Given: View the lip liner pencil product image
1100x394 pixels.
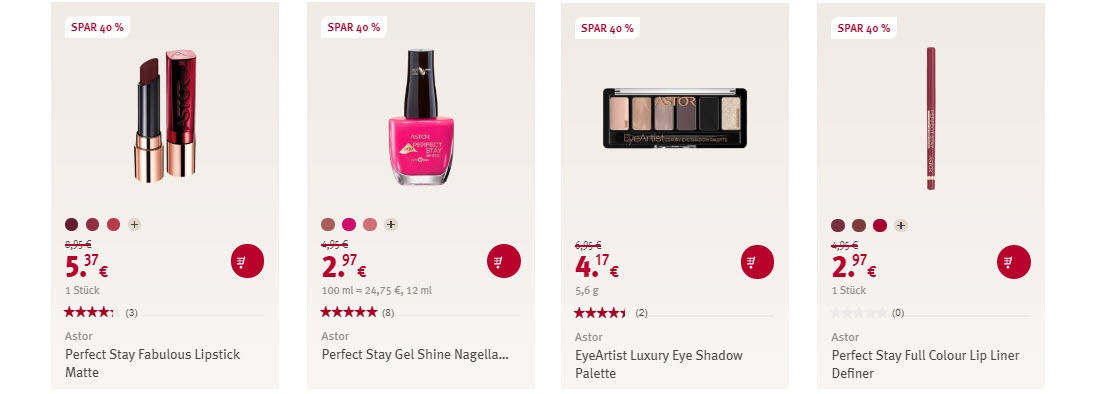Looking at the screenshot, I should pos(931,118).
